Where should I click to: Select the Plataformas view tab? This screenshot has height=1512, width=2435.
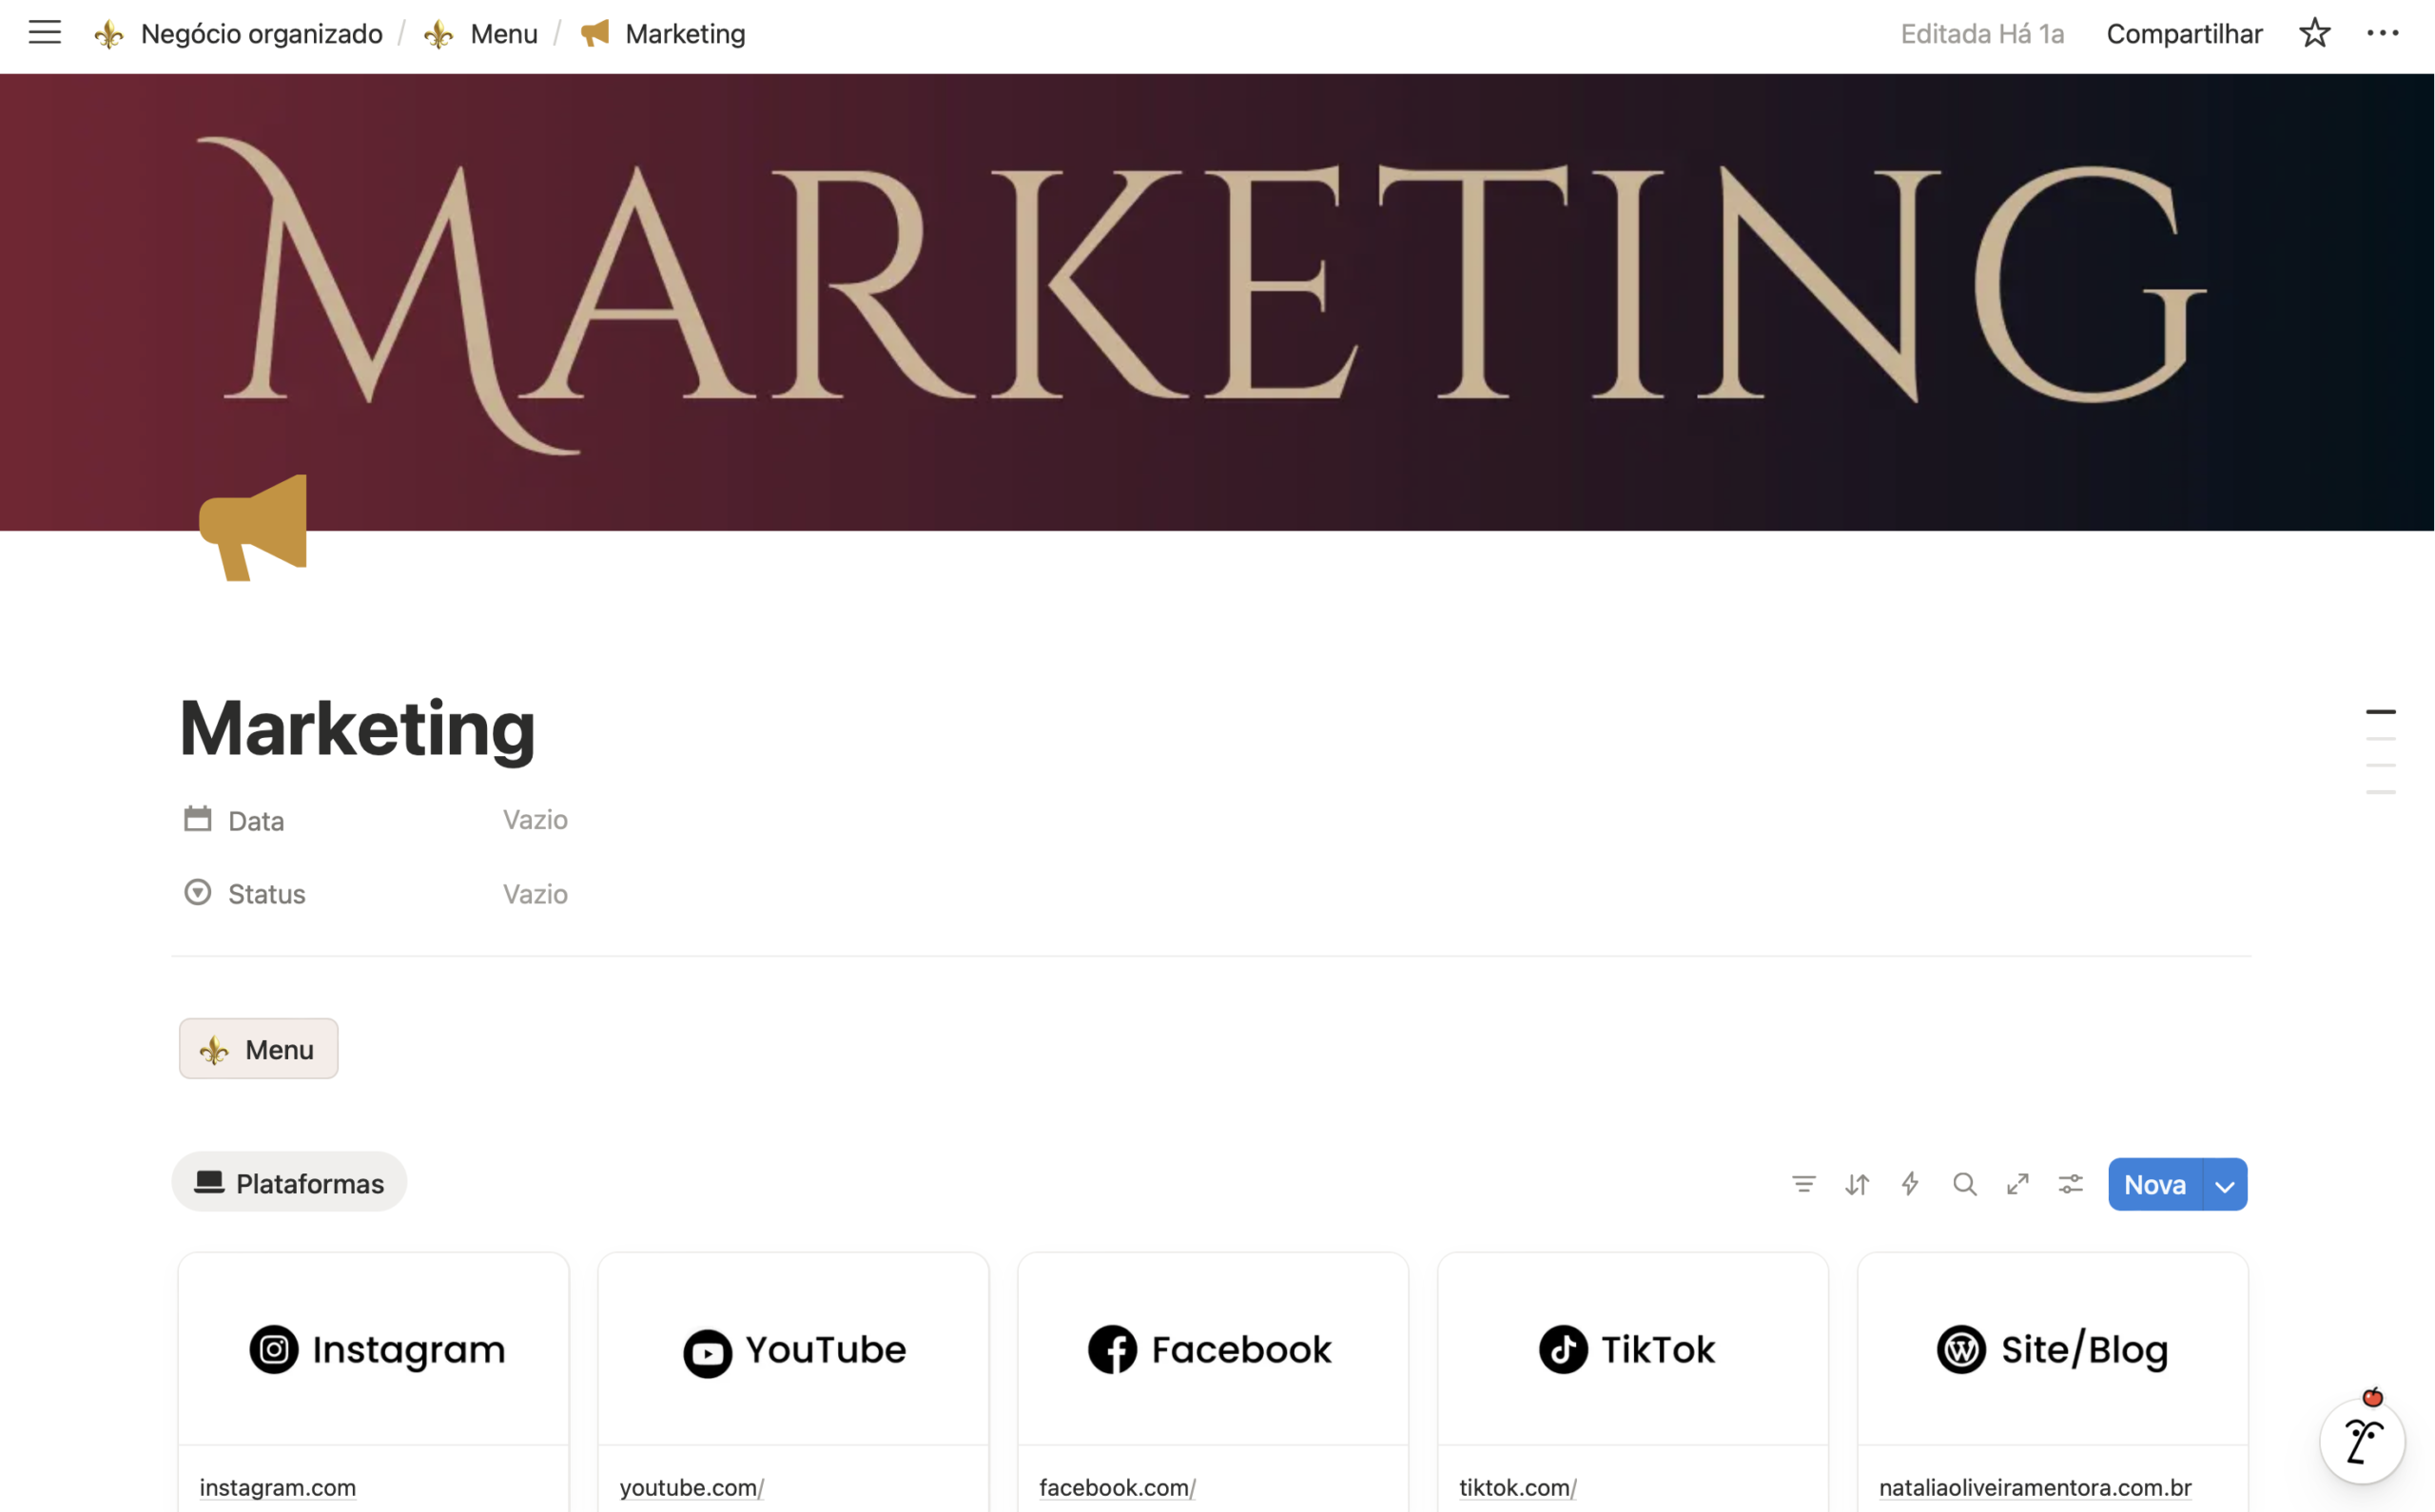tap(290, 1183)
